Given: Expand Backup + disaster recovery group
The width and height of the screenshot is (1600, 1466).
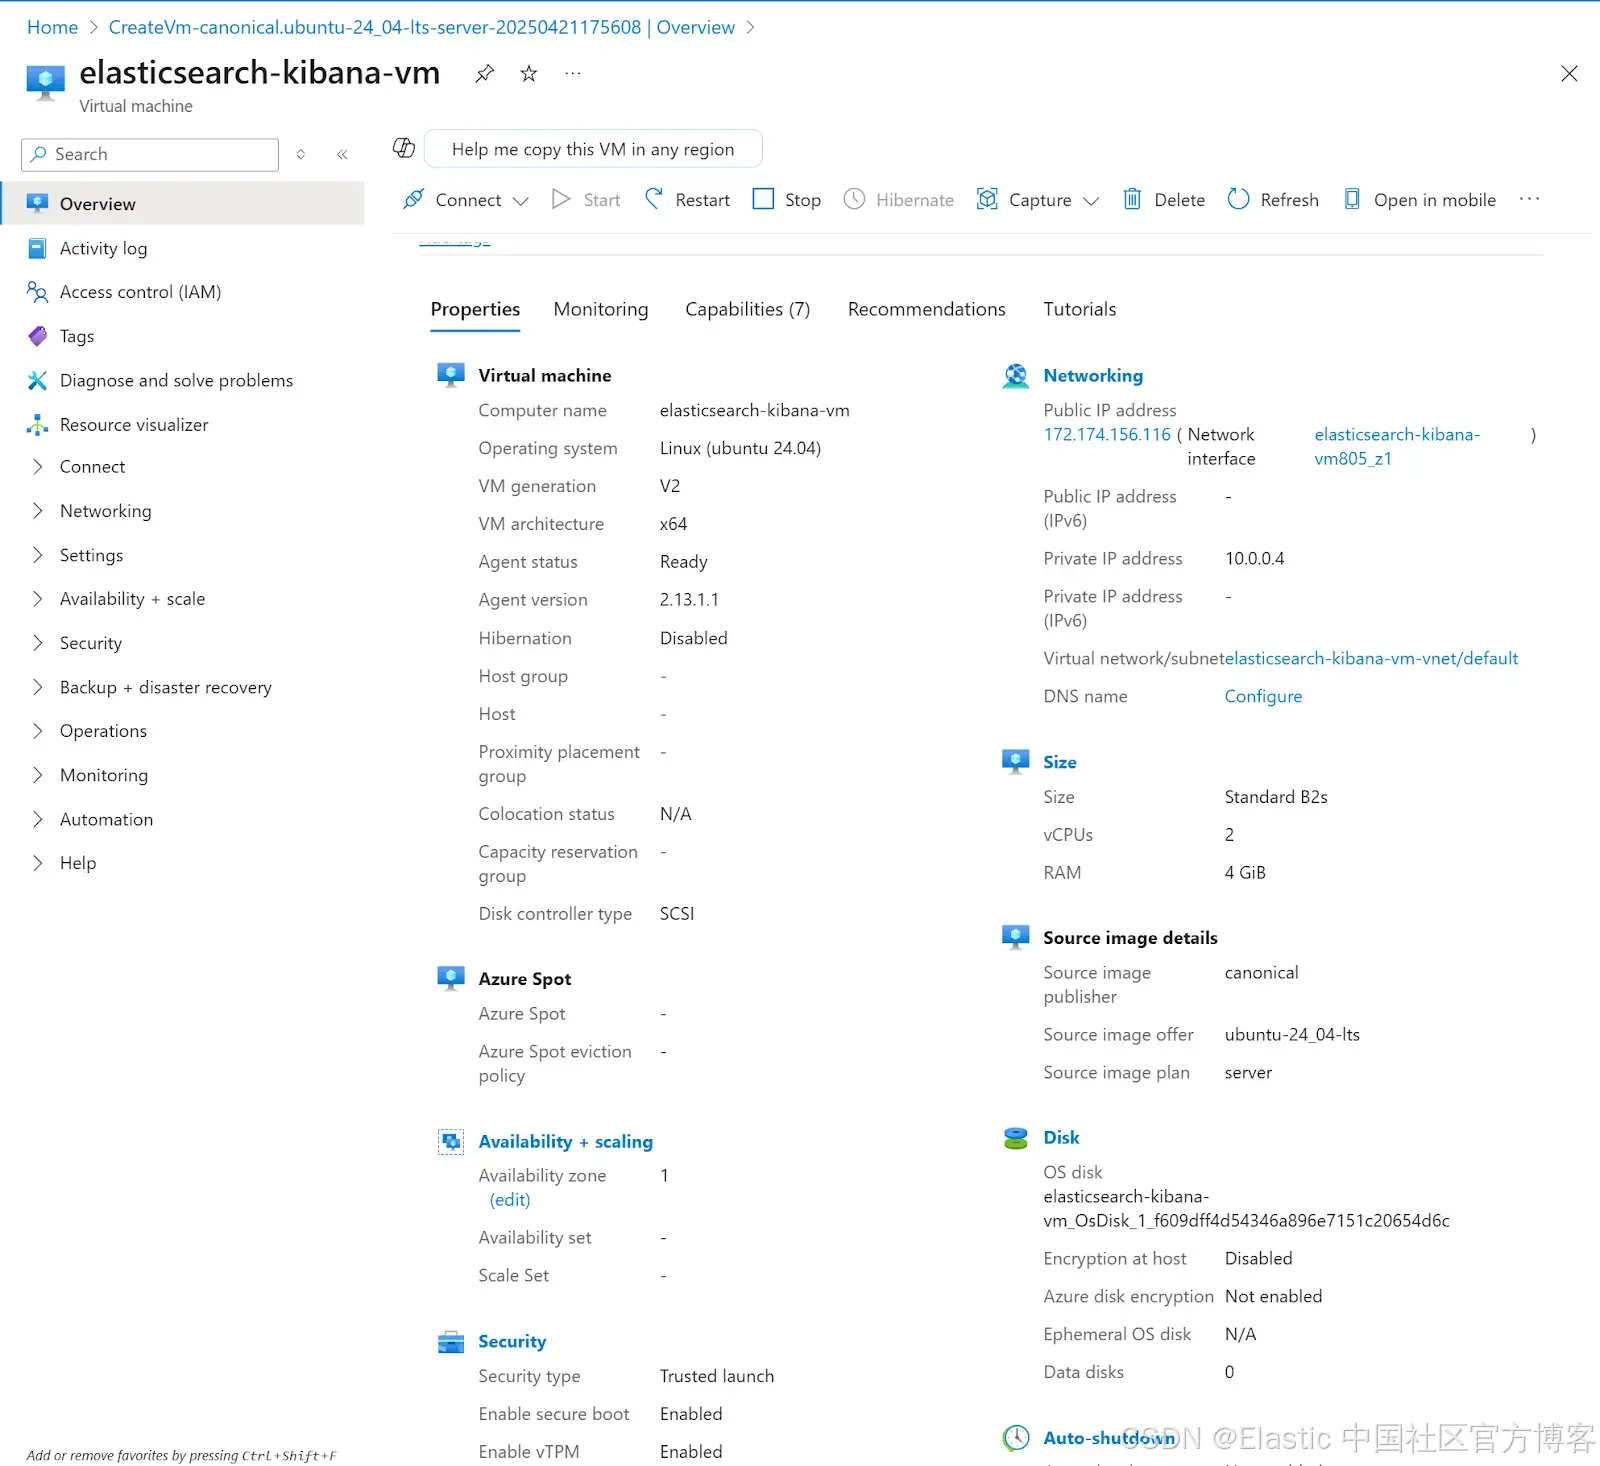Looking at the screenshot, I should [x=165, y=687].
